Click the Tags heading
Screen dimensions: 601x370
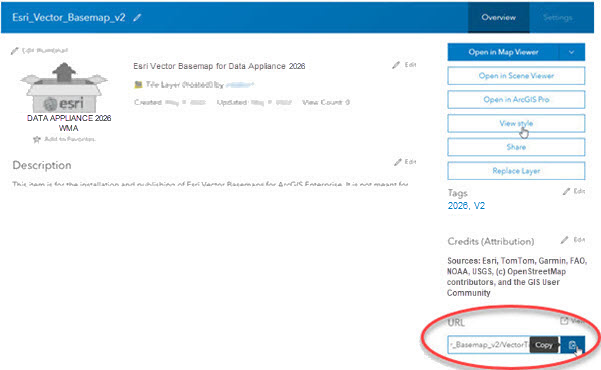coord(457,193)
